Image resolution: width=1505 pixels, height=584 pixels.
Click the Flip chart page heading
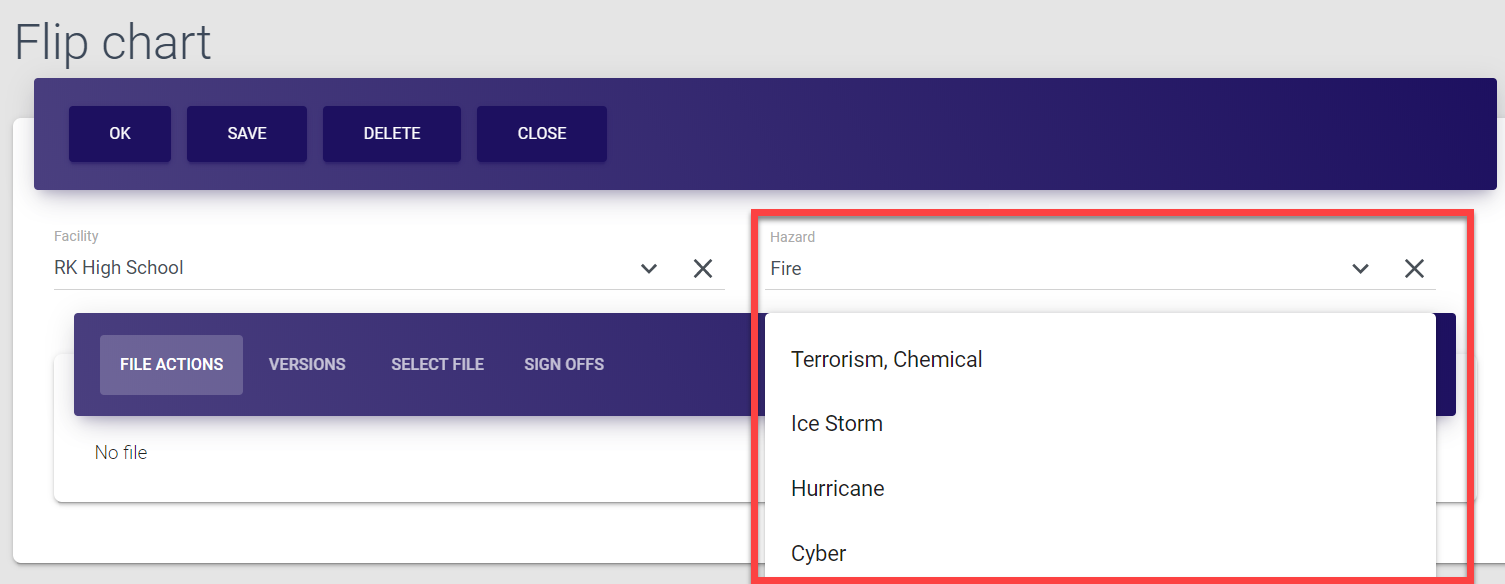point(113,42)
